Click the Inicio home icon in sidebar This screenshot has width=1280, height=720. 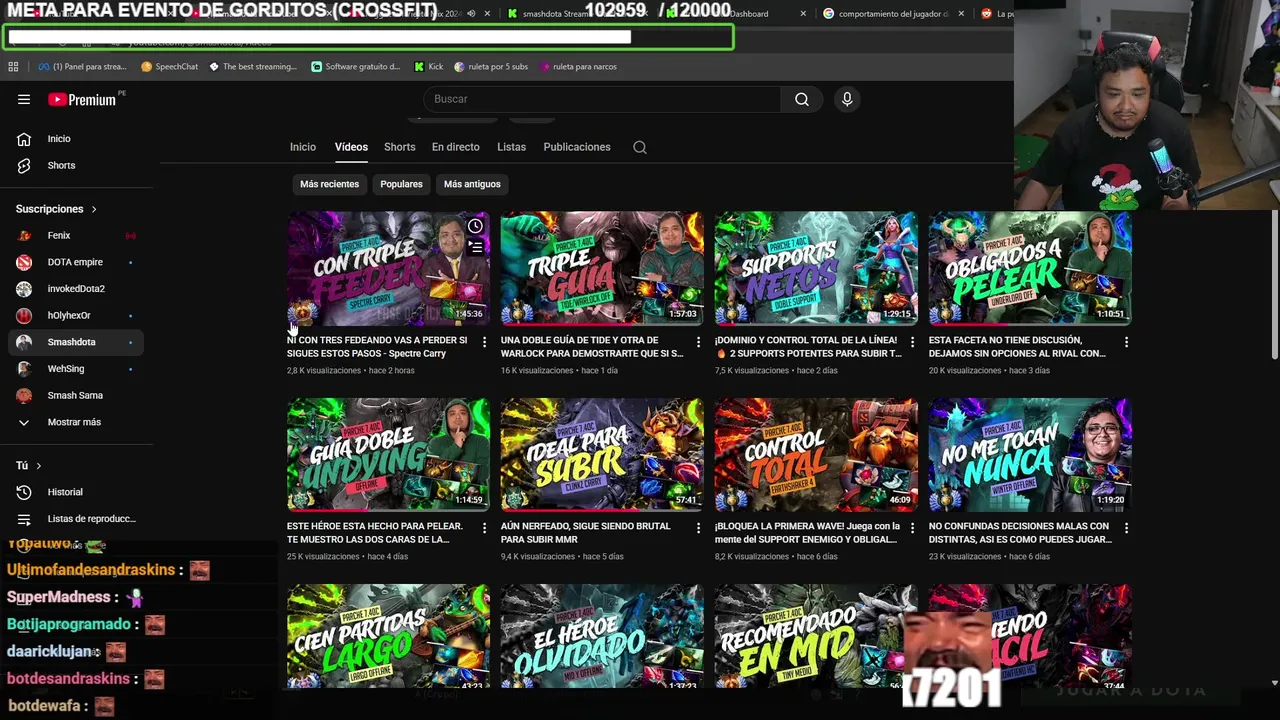[24, 139]
